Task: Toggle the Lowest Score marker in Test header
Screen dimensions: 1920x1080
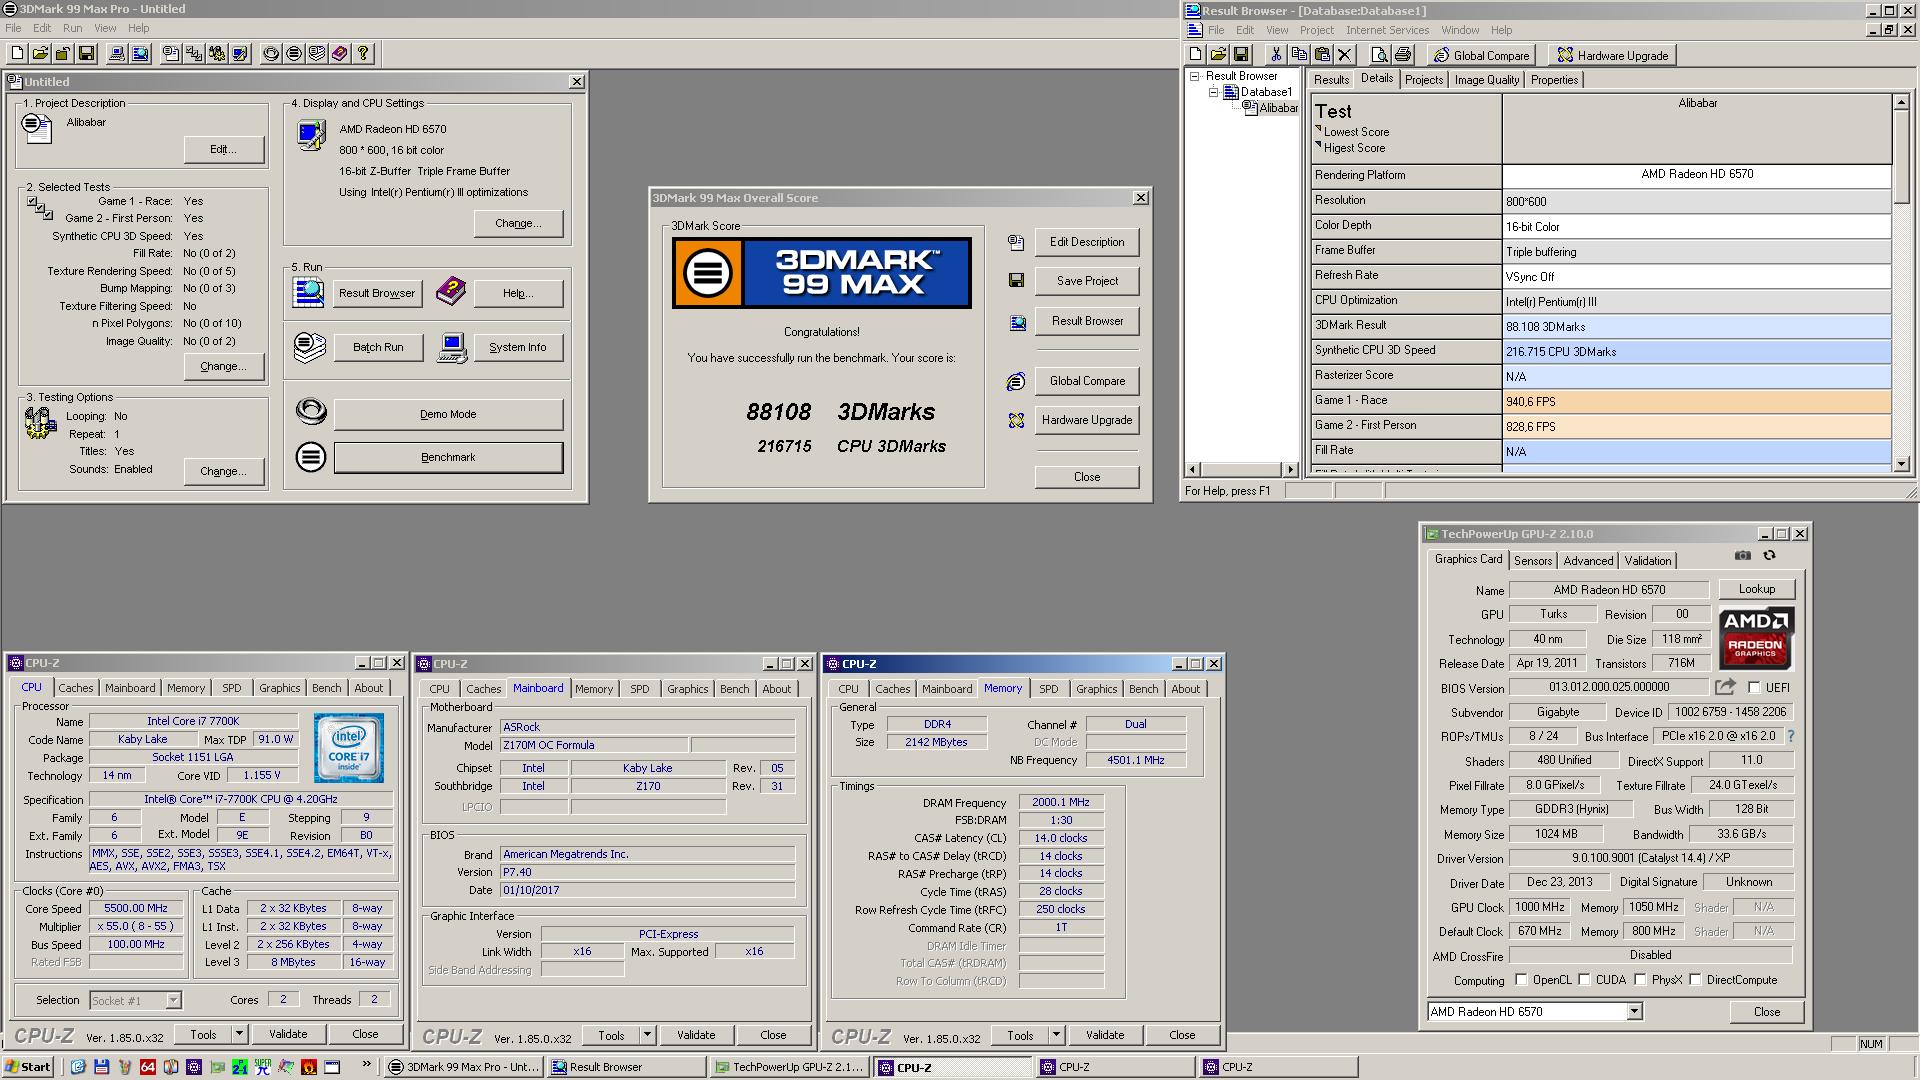Action: pyautogui.click(x=1319, y=129)
